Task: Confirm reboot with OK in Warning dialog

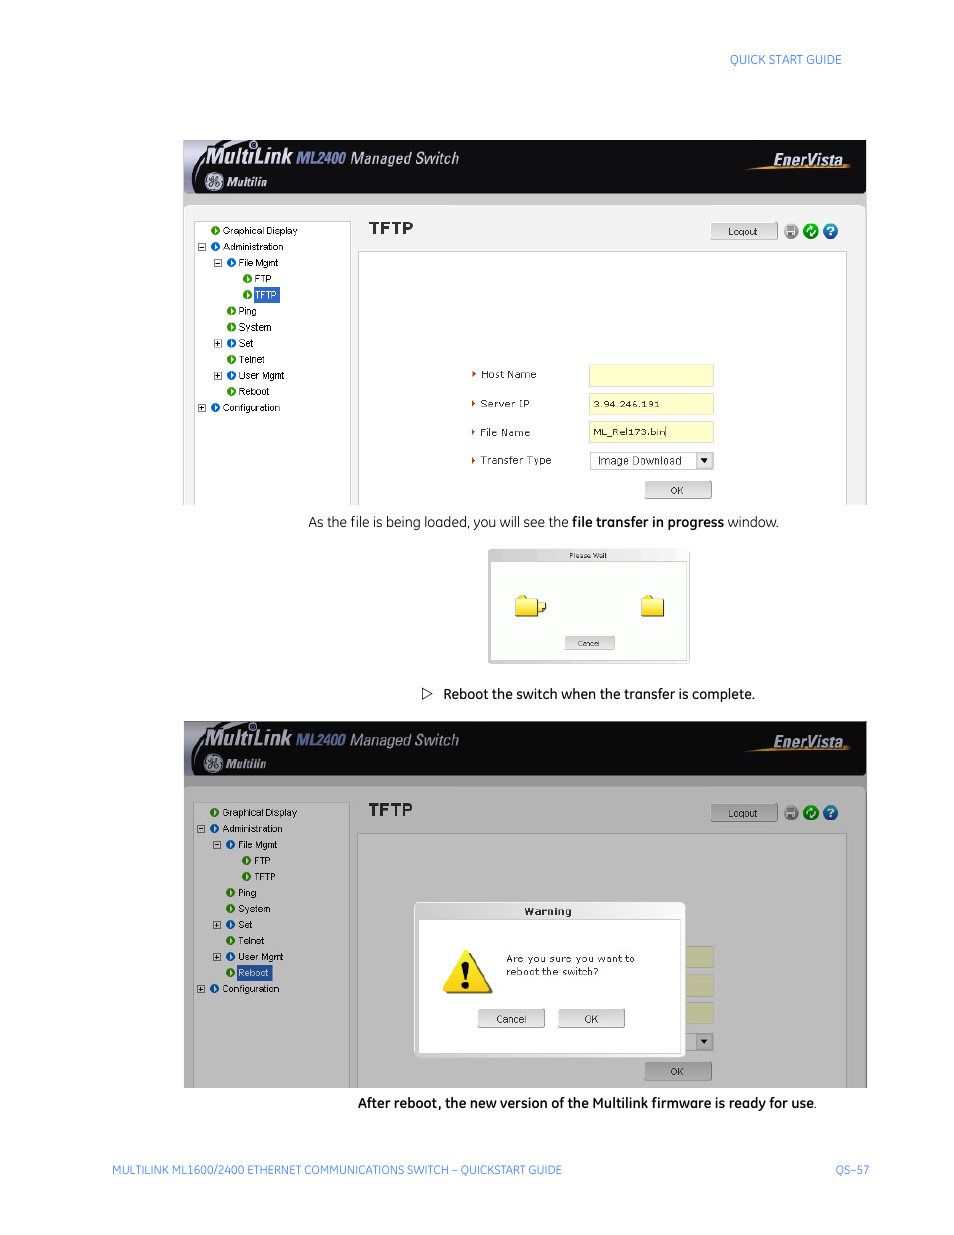Action: 591,1019
